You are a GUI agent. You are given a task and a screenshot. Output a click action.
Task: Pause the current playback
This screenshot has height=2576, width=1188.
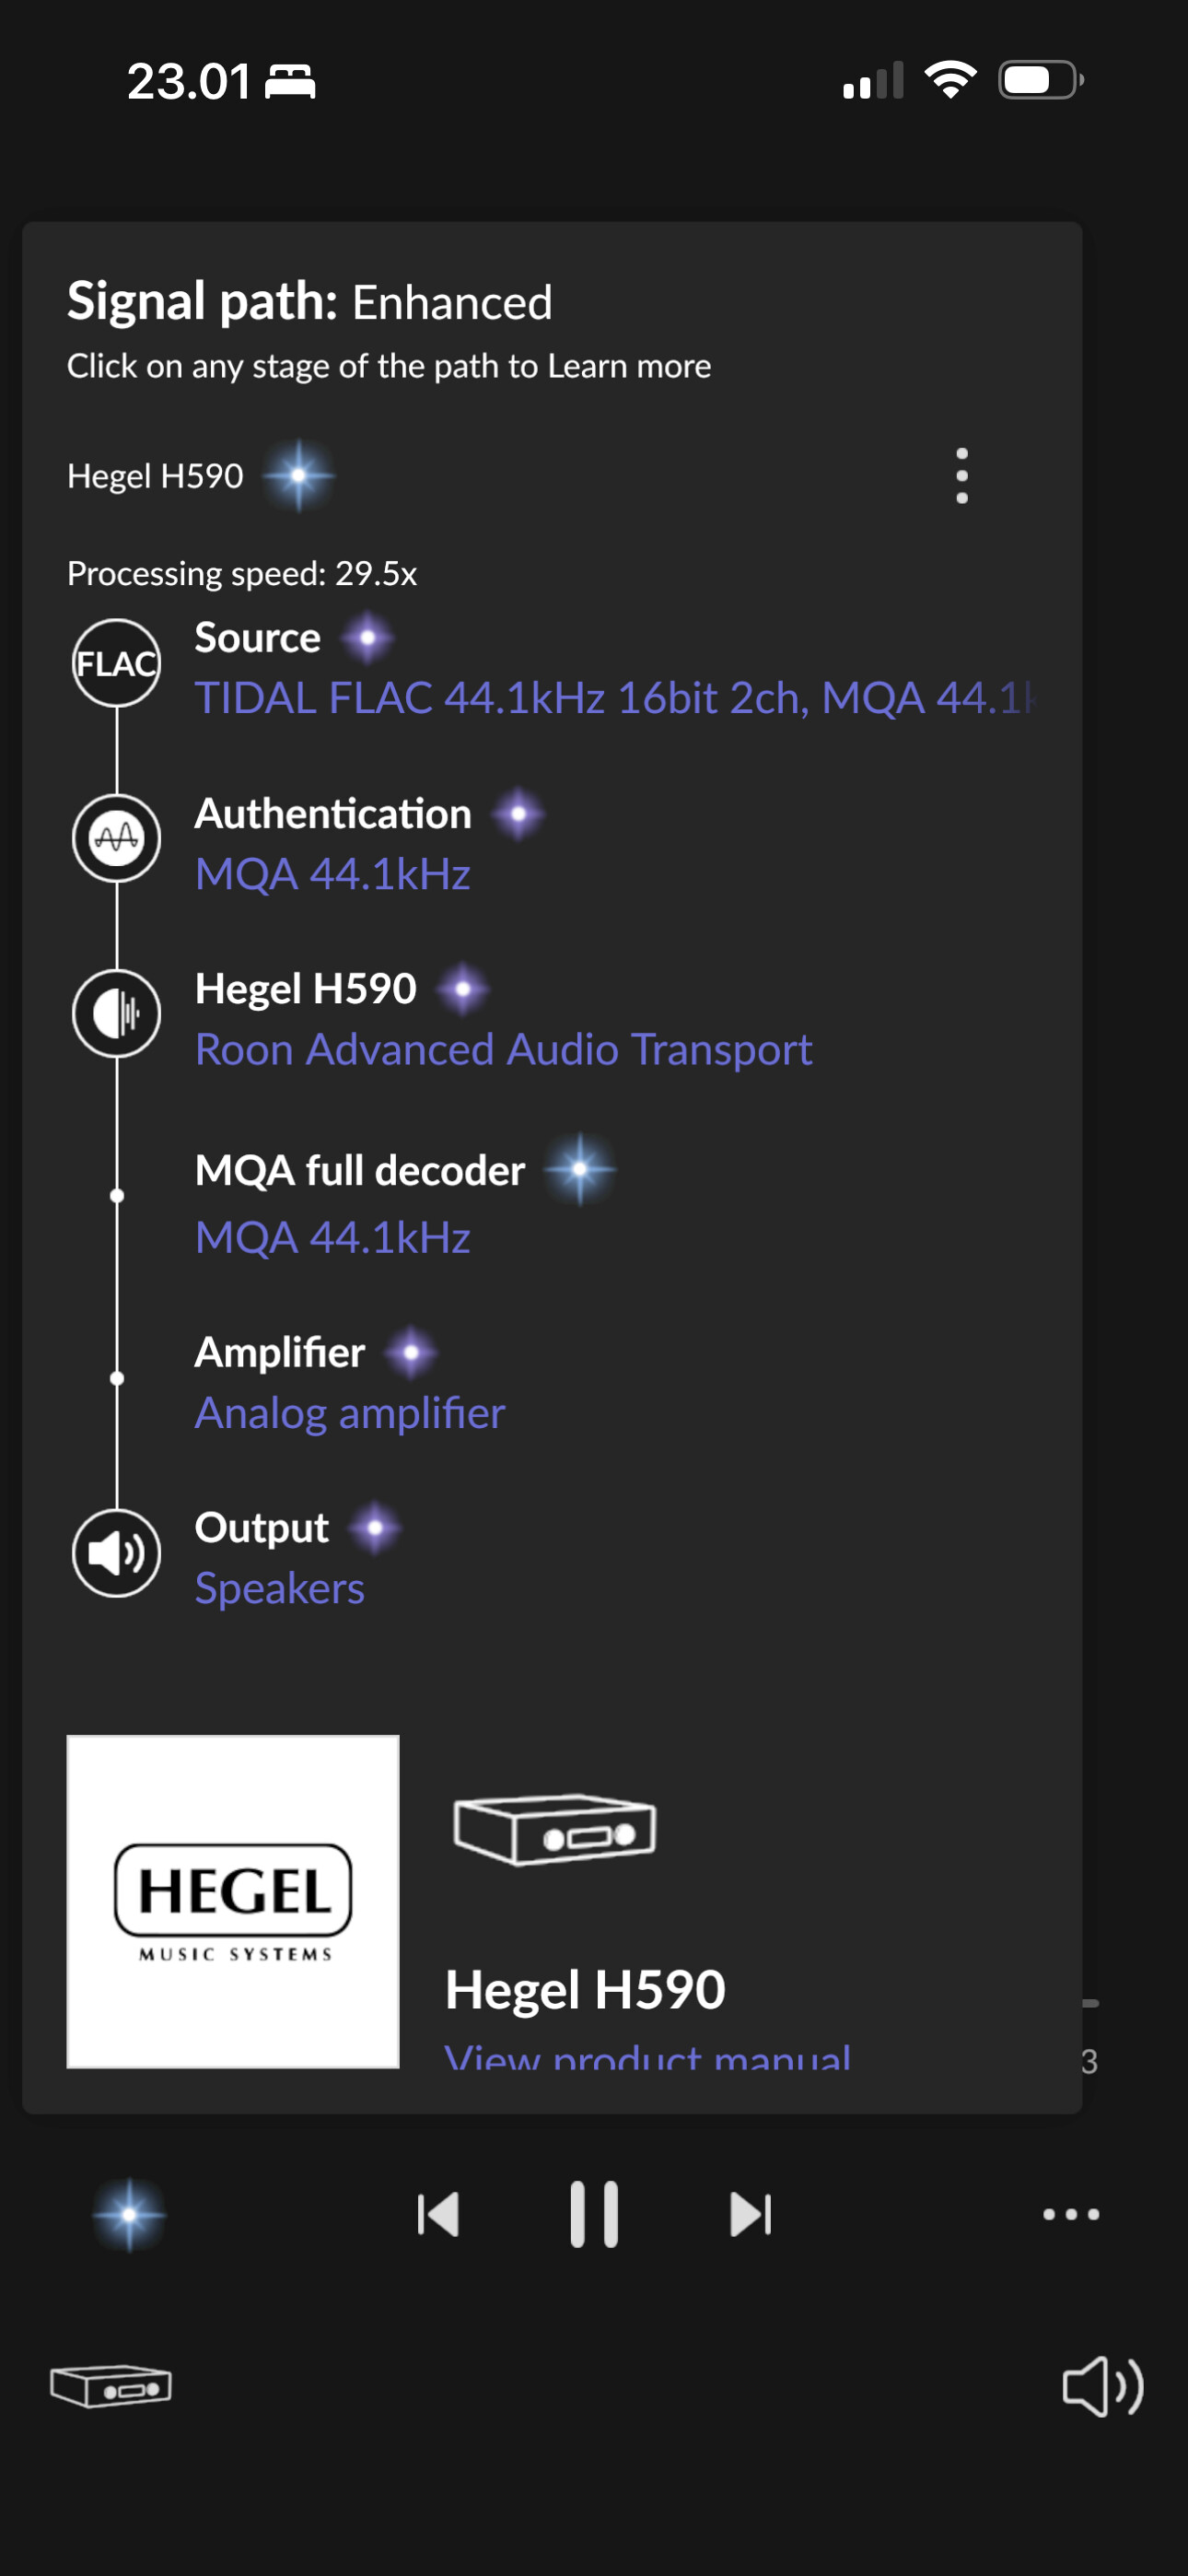tap(594, 2214)
